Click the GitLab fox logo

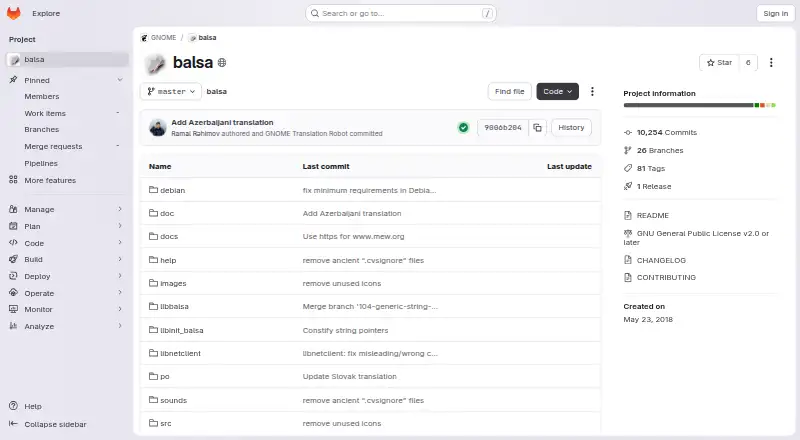click(14, 13)
